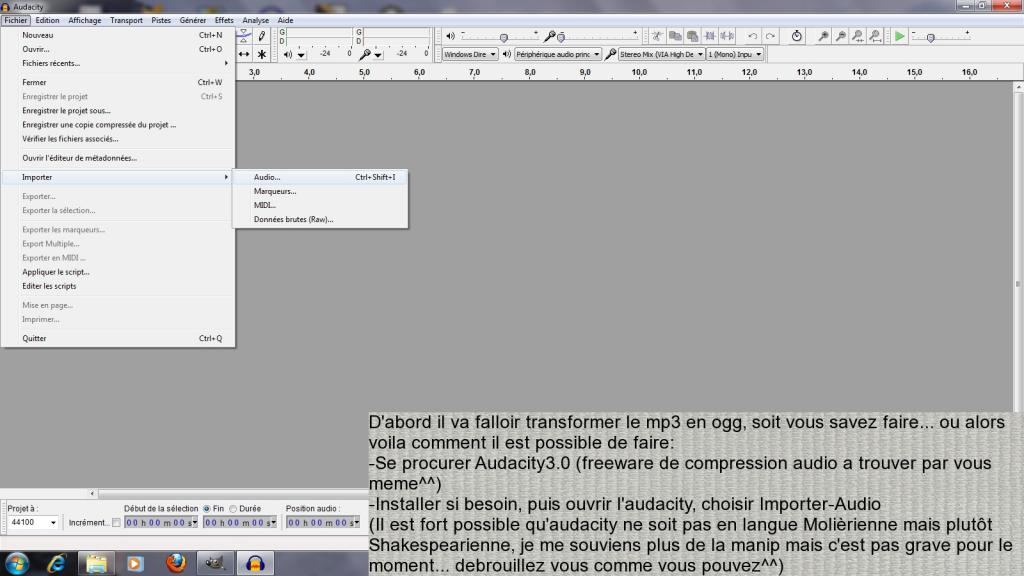Click the microphone icon in mixer toolbar

click(x=549, y=36)
